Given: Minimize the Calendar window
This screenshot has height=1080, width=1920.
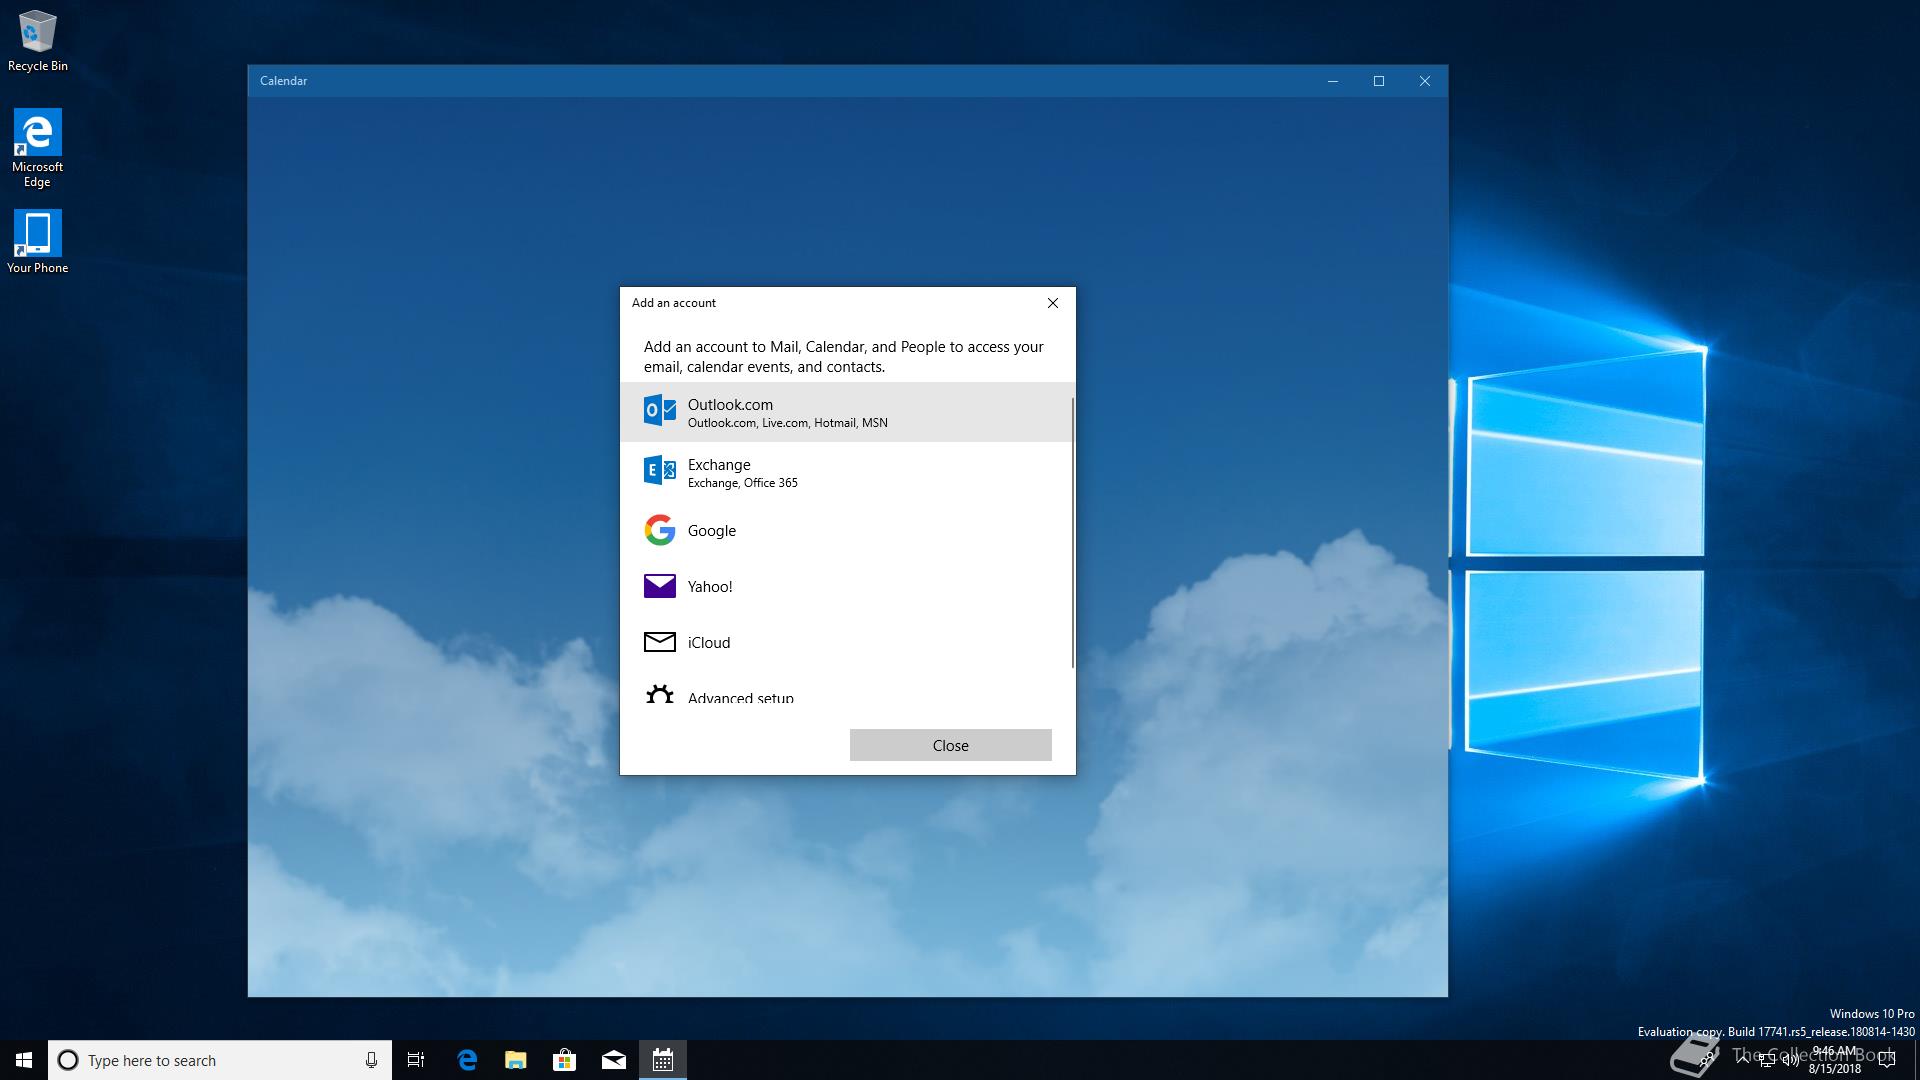Looking at the screenshot, I should click(1332, 81).
